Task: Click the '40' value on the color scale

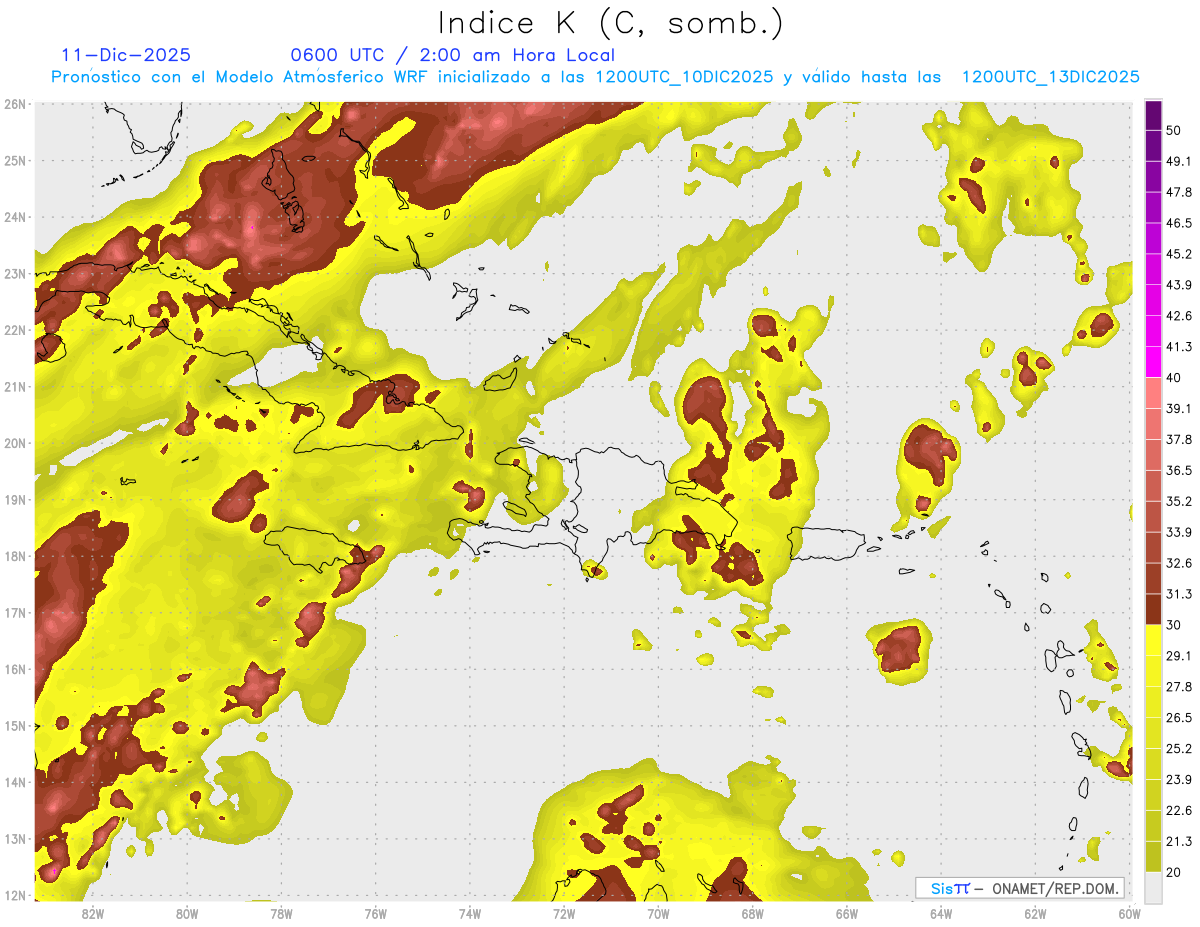Action: [x=1175, y=378]
